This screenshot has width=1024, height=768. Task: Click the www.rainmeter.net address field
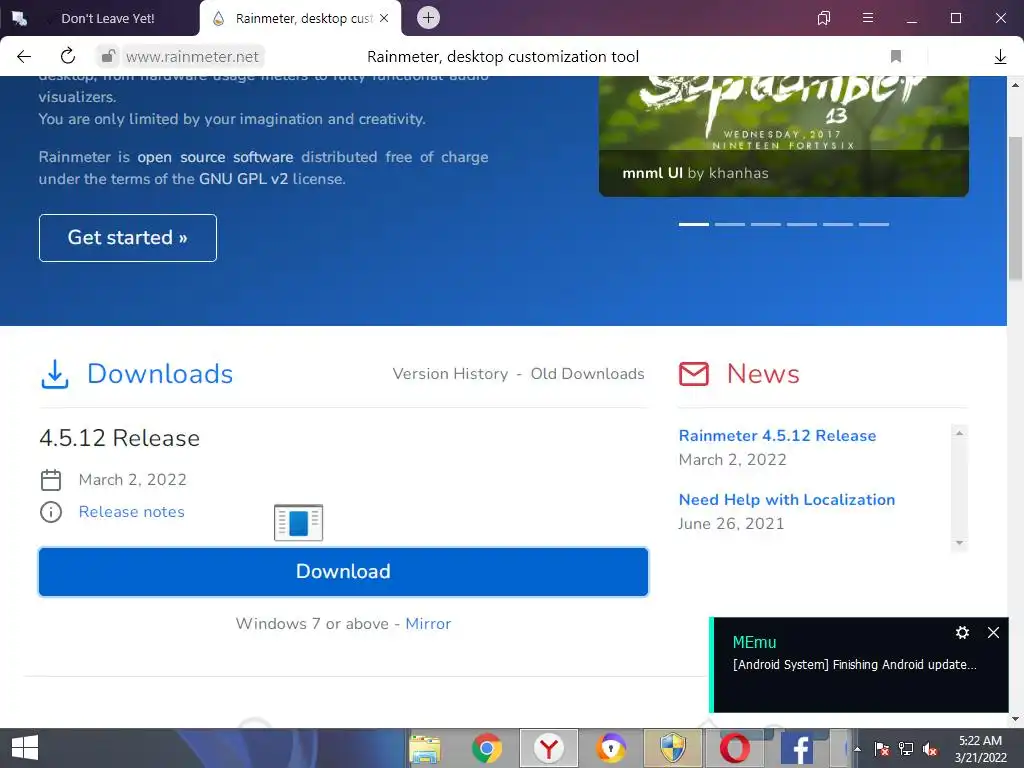coord(192,57)
